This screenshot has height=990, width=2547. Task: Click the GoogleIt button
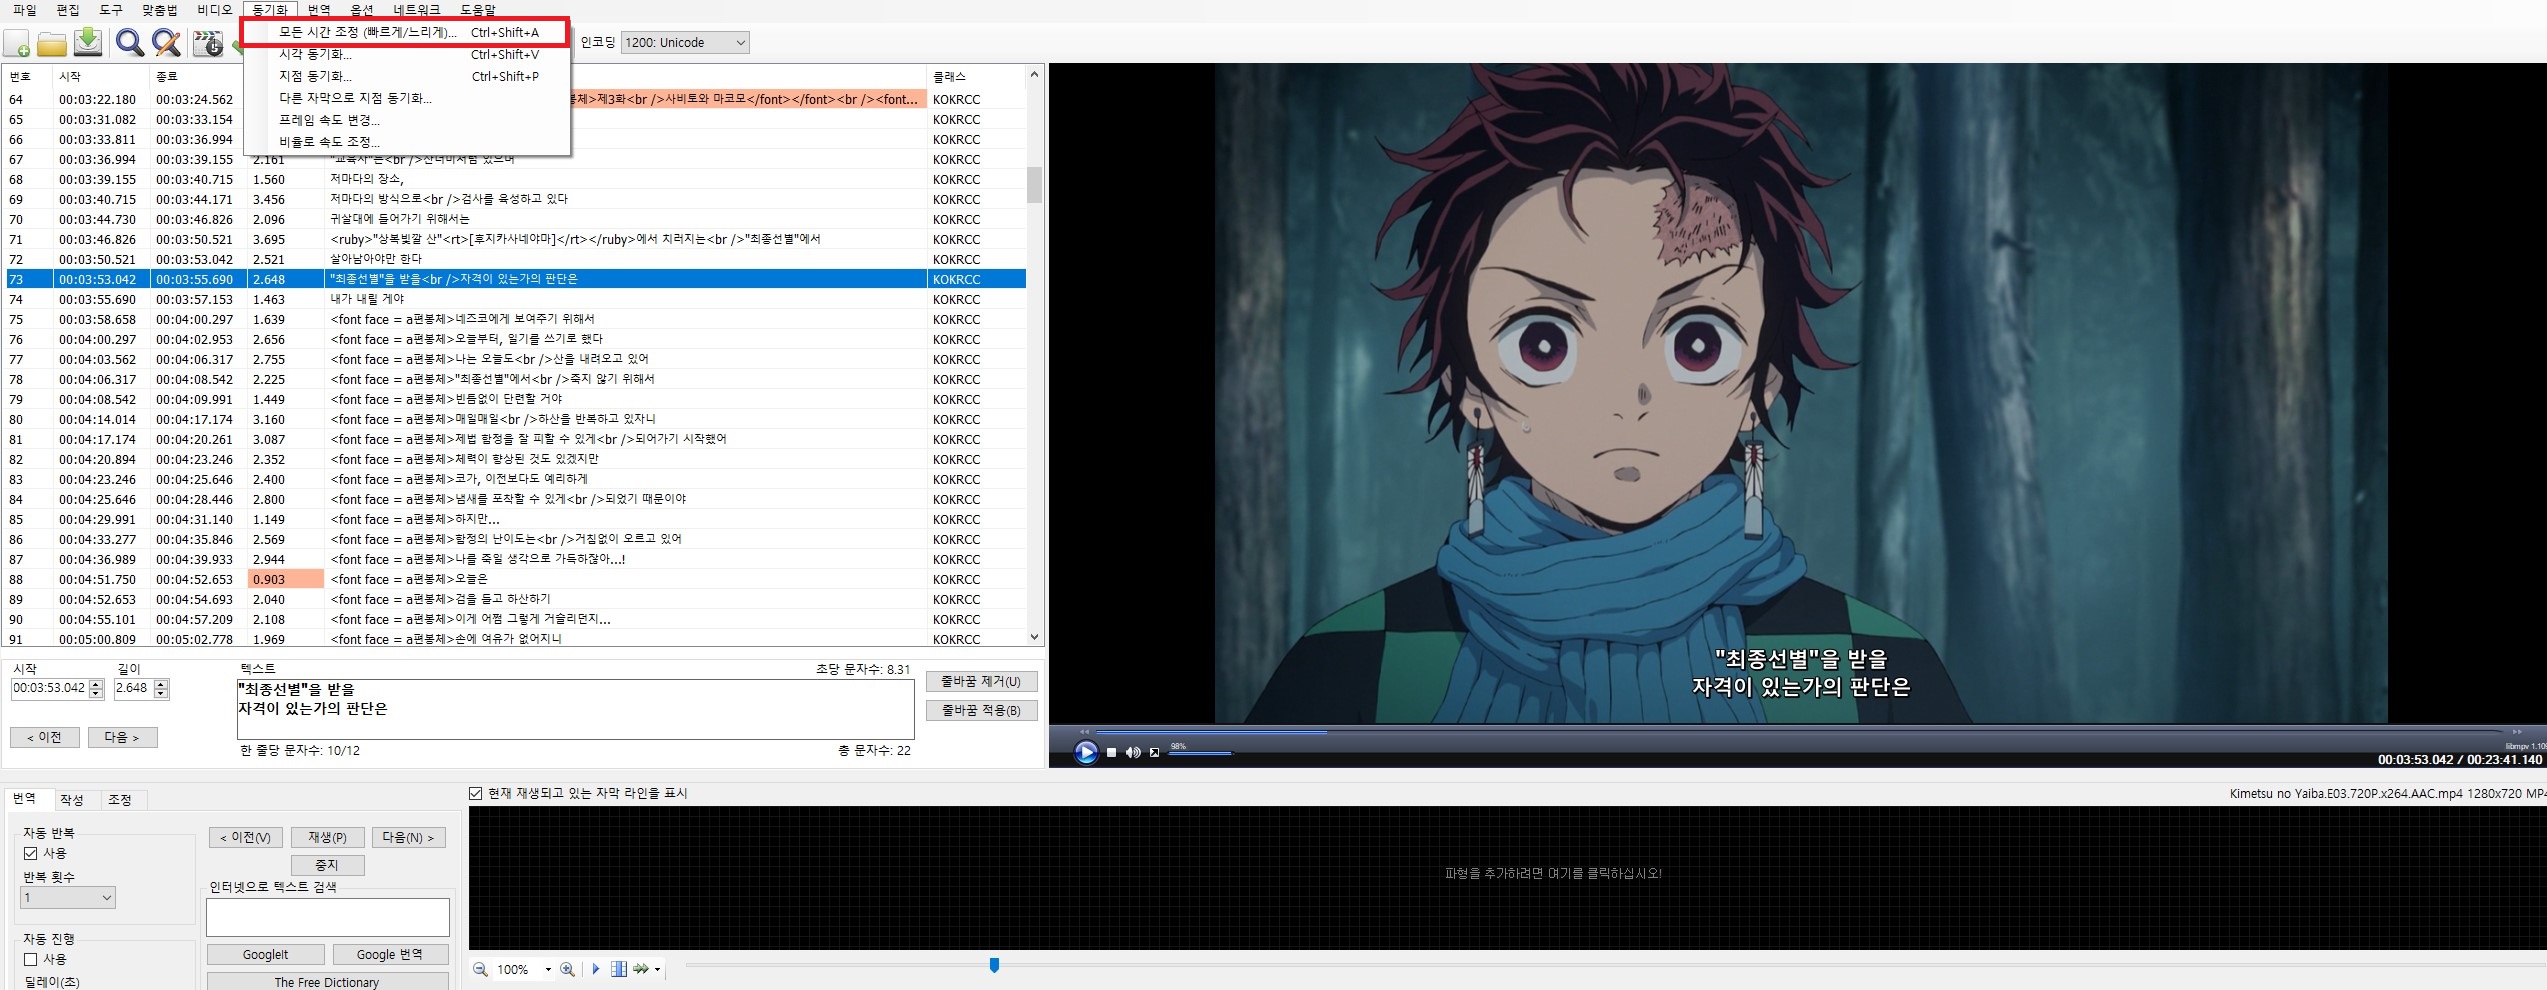coord(265,955)
